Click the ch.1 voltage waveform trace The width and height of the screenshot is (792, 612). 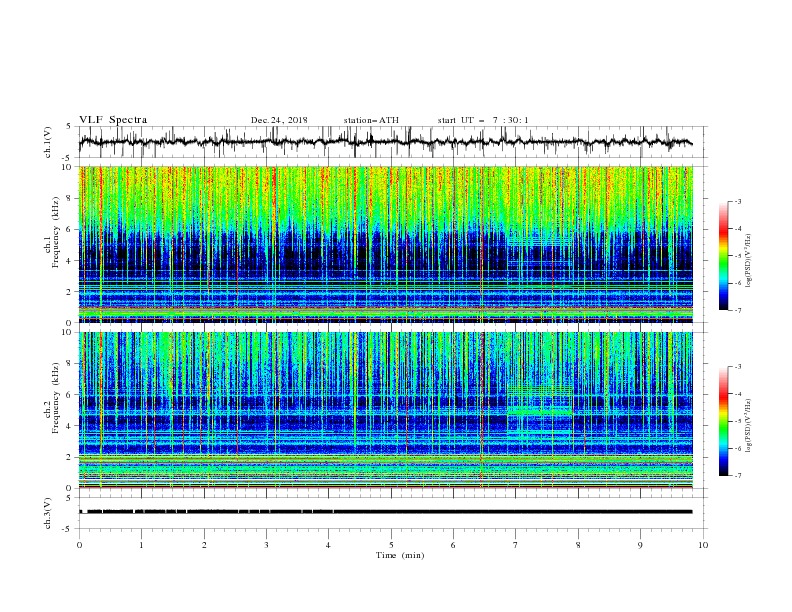(386, 142)
